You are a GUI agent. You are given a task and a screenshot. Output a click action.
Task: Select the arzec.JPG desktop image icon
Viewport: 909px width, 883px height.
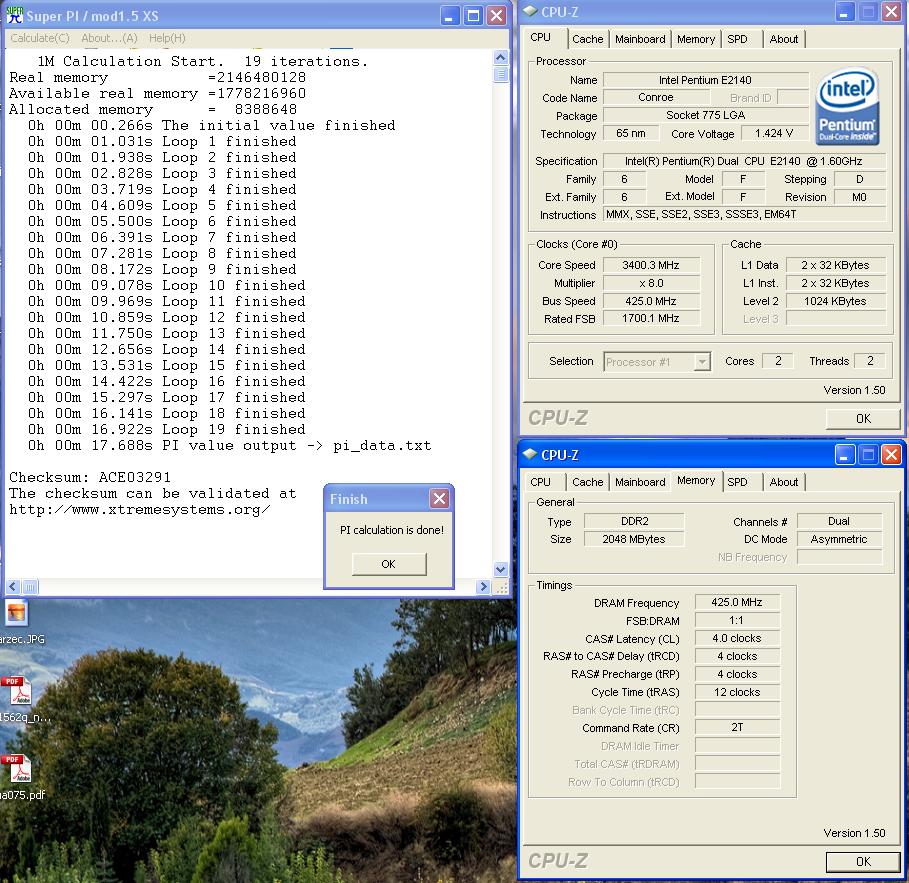pyautogui.click(x=17, y=612)
